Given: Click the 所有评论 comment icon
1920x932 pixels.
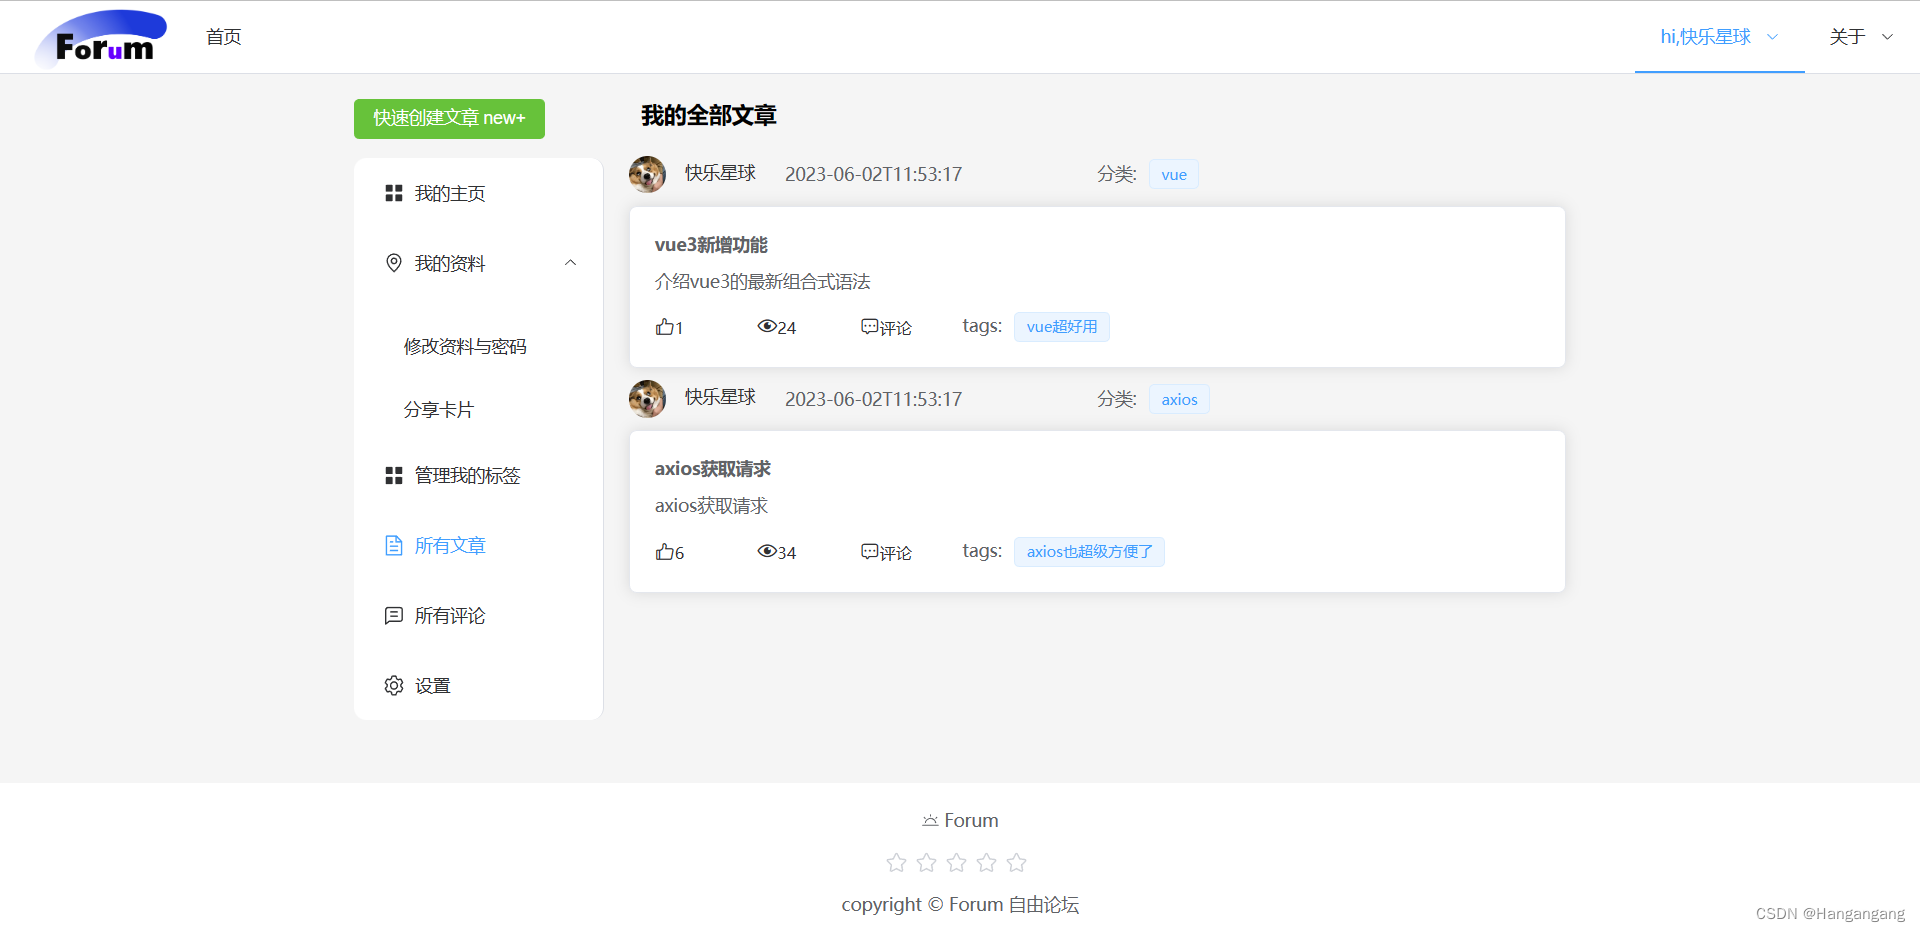Looking at the screenshot, I should coord(393,615).
